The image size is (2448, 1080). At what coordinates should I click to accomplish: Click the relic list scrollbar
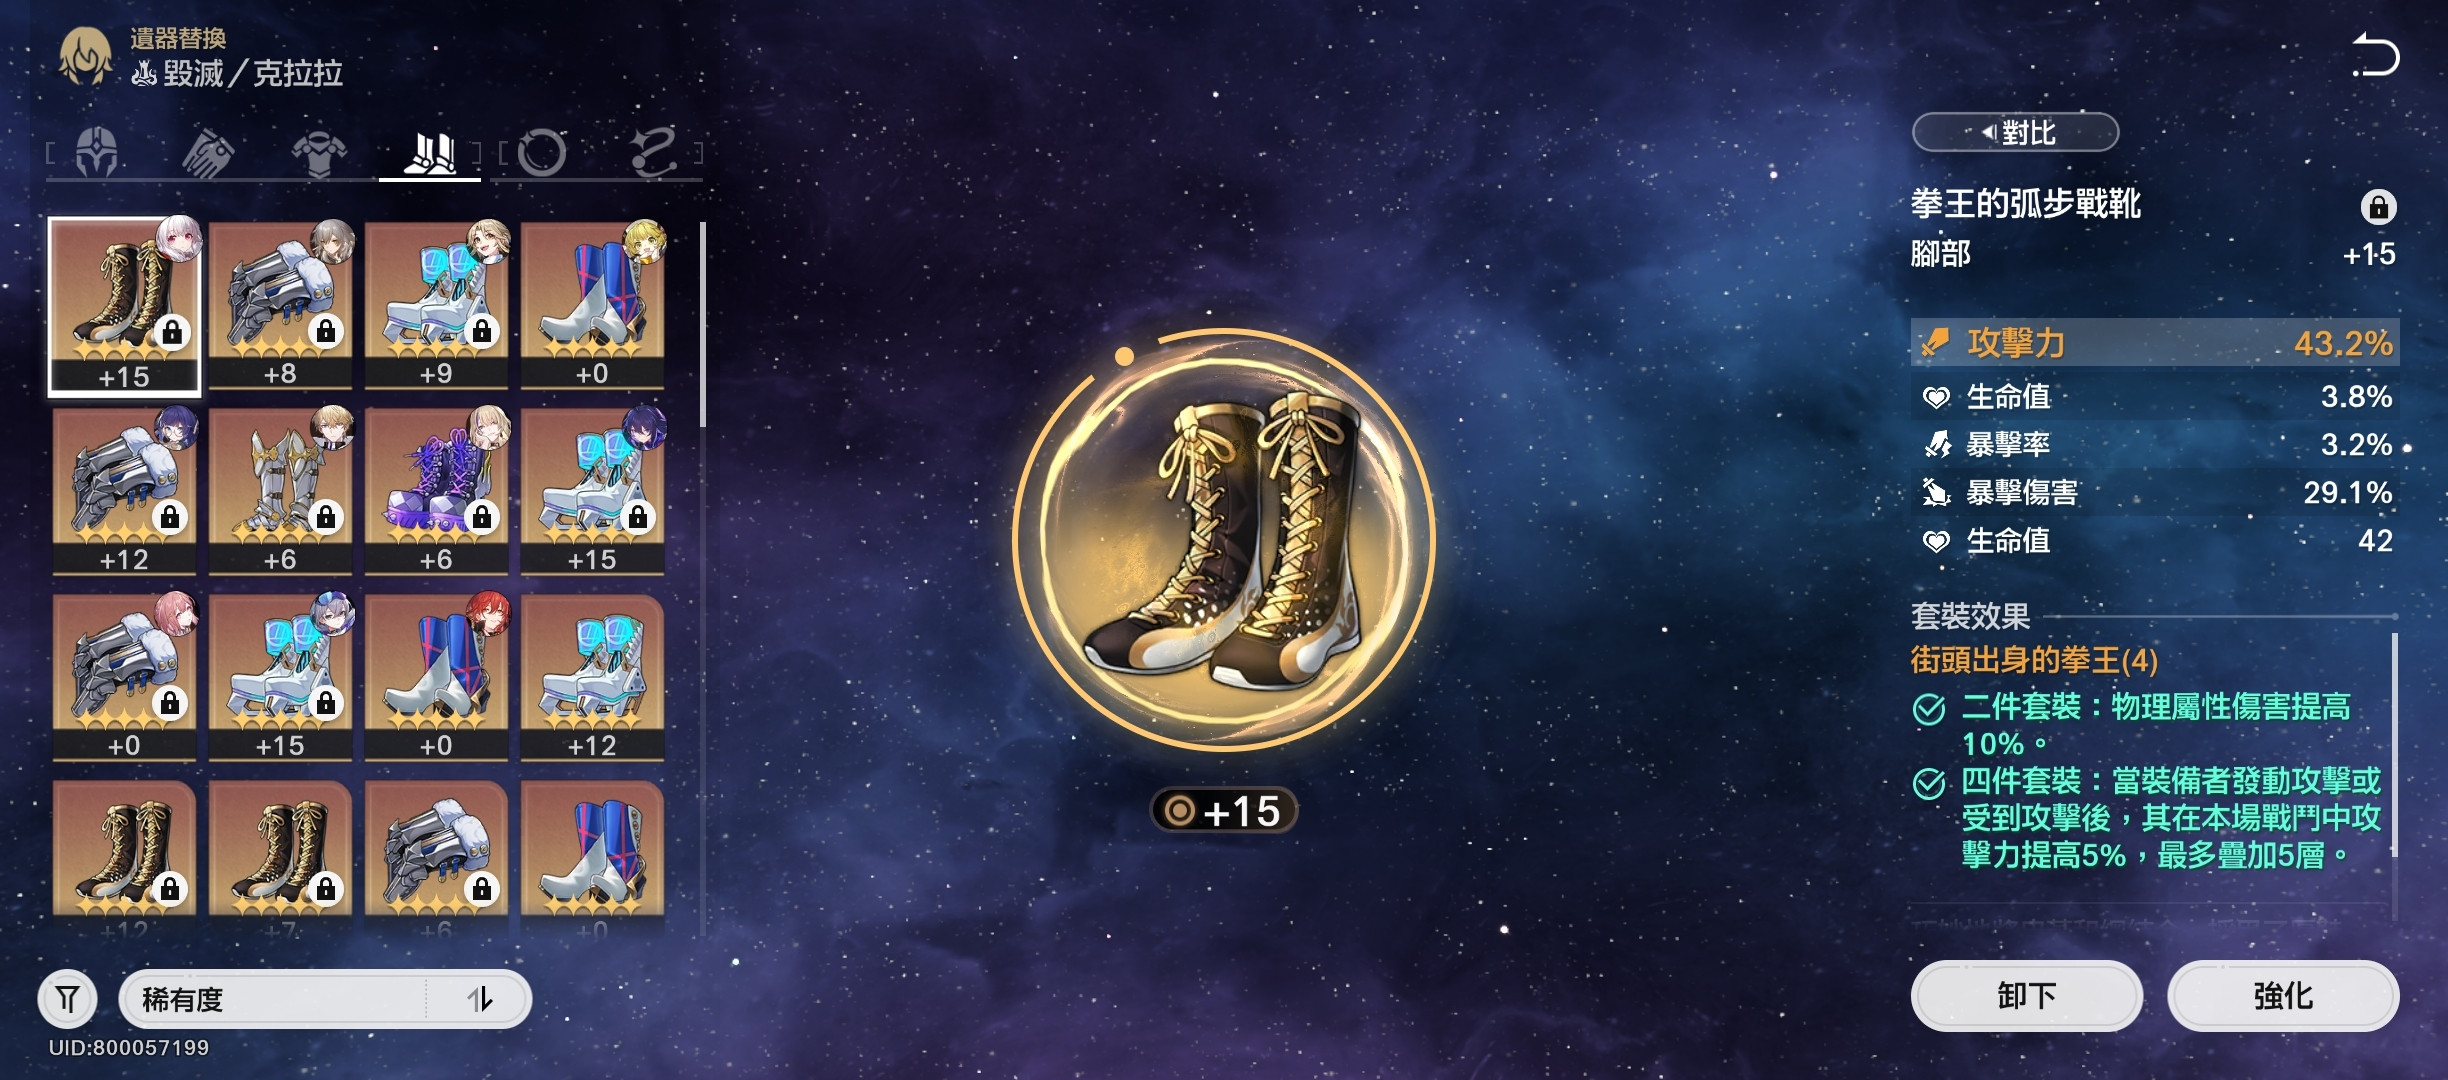(x=703, y=325)
